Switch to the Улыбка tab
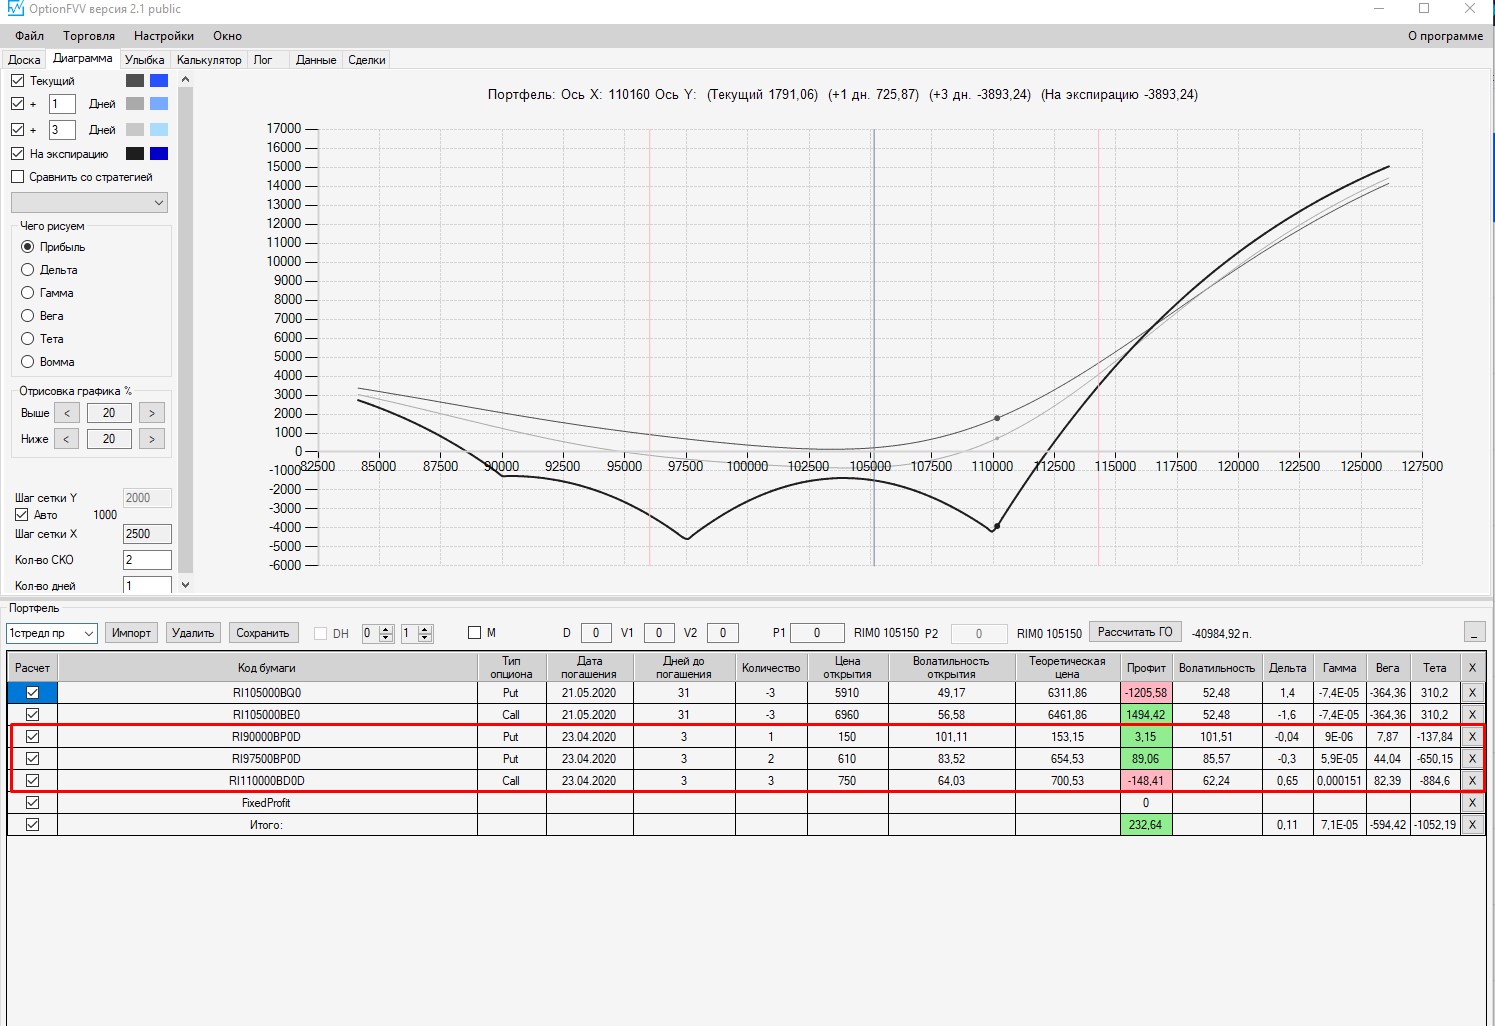1495x1026 pixels. [x=145, y=60]
